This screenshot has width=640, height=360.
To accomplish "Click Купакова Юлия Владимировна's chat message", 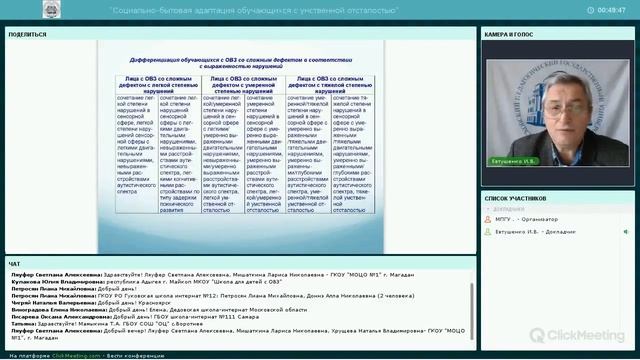I will tap(147, 282).
